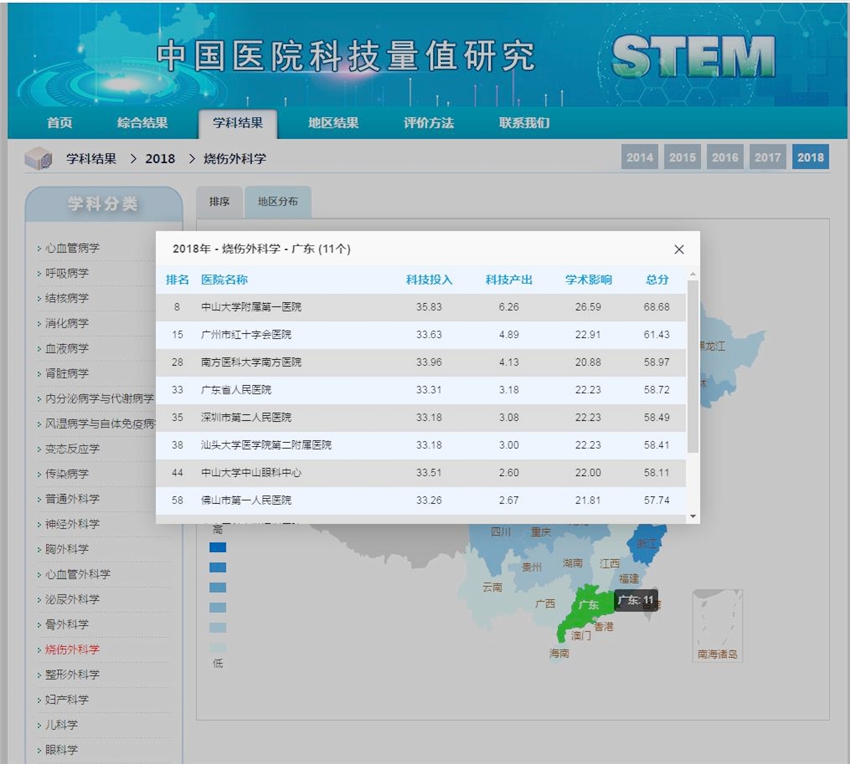Switch to year 2017
This screenshot has height=764, width=850.
pos(768,157)
